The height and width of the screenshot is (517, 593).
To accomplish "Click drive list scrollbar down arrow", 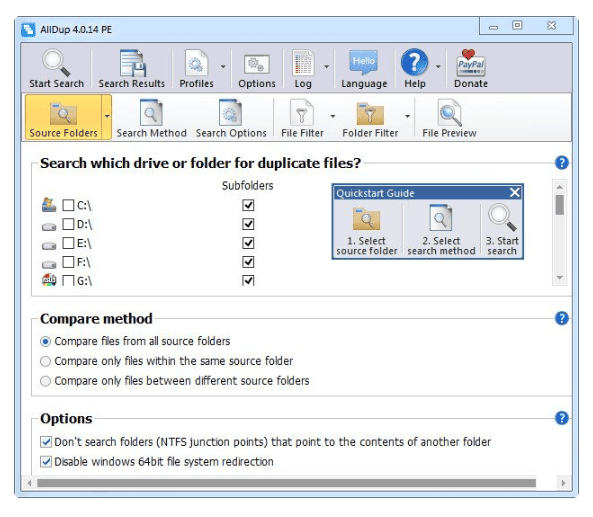I will point(560,278).
